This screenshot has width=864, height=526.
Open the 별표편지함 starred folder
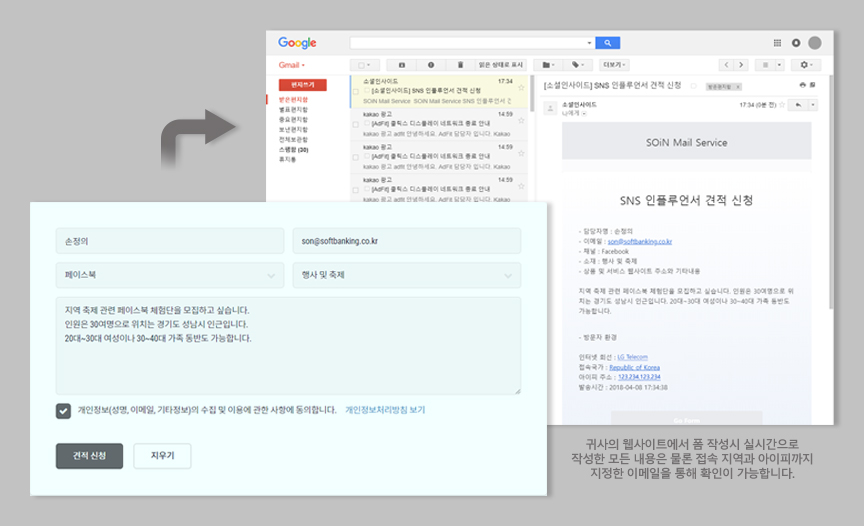pyautogui.click(x=293, y=110)
